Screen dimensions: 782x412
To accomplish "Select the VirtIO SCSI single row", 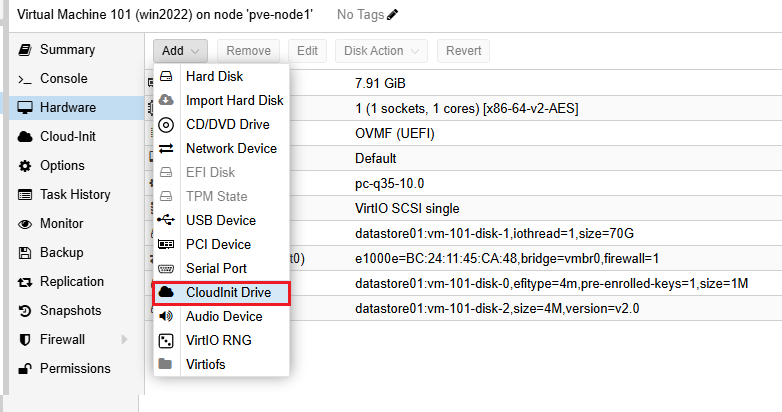I will click(407, 208).
